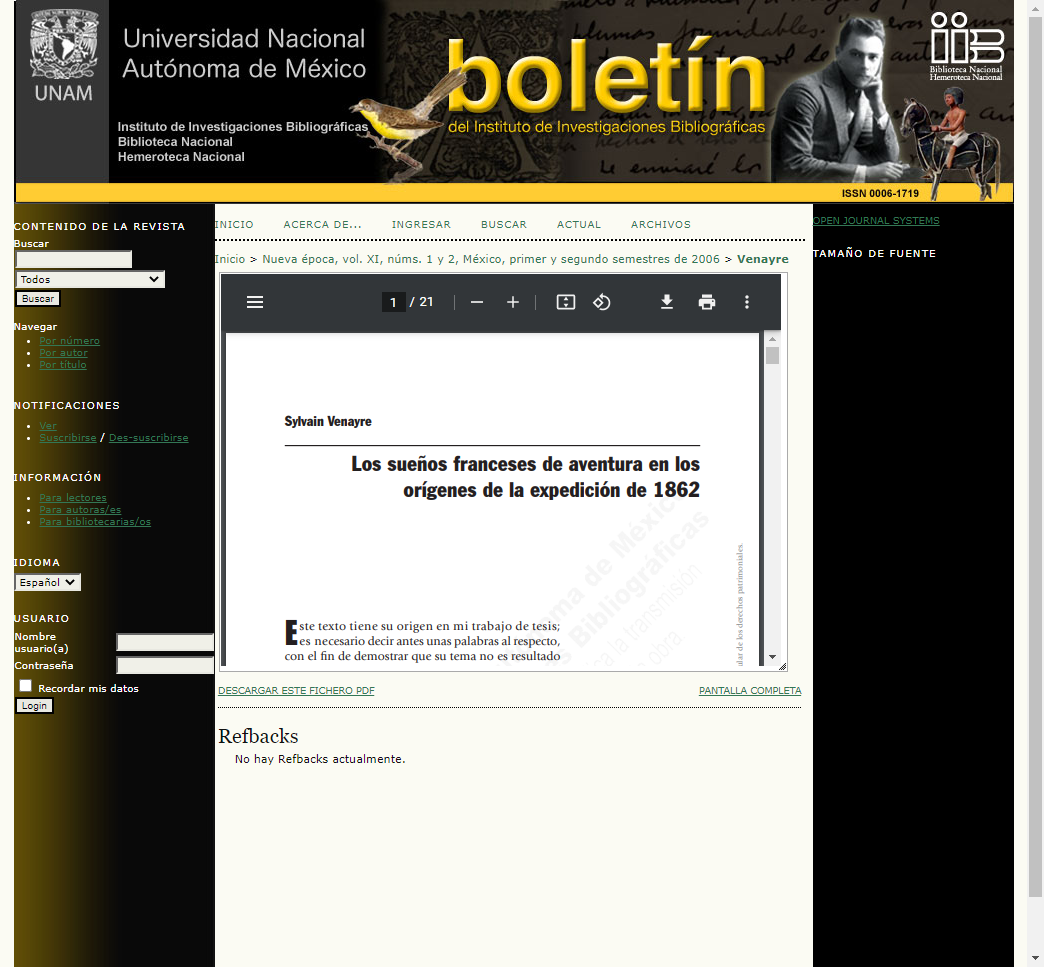Toggle Recordar mis datos checkbox
Screen dimensions: 1044x967
coord(25,686)
